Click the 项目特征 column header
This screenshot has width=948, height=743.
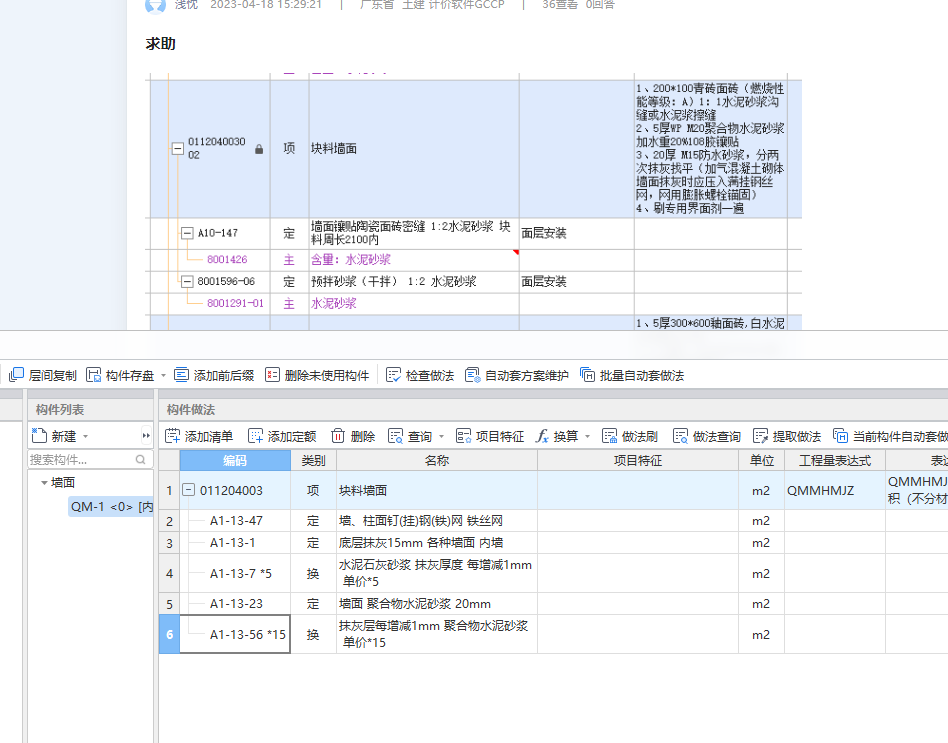pos(638,461)
